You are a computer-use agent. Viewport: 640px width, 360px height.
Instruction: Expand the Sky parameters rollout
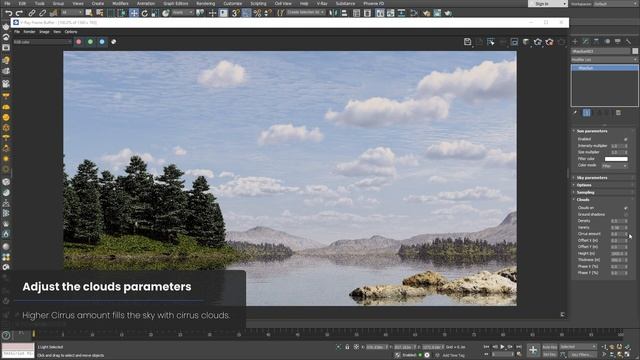tap(592, 178)
